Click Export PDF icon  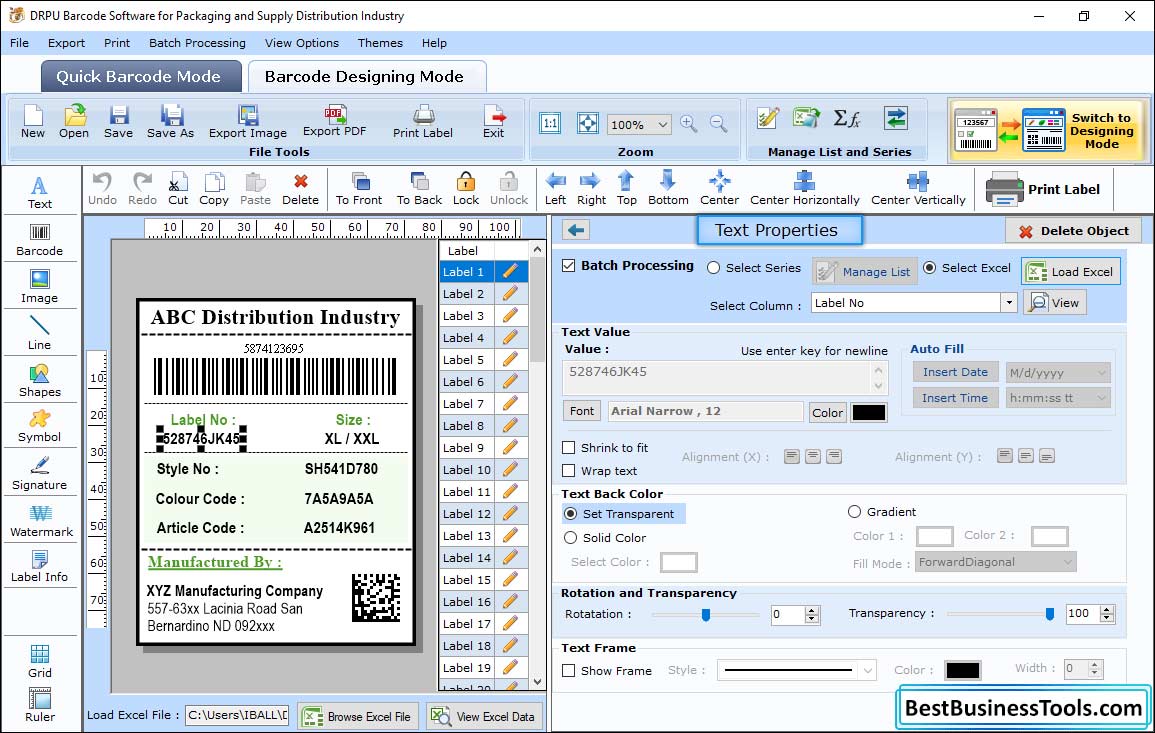(x=334, y=122)
